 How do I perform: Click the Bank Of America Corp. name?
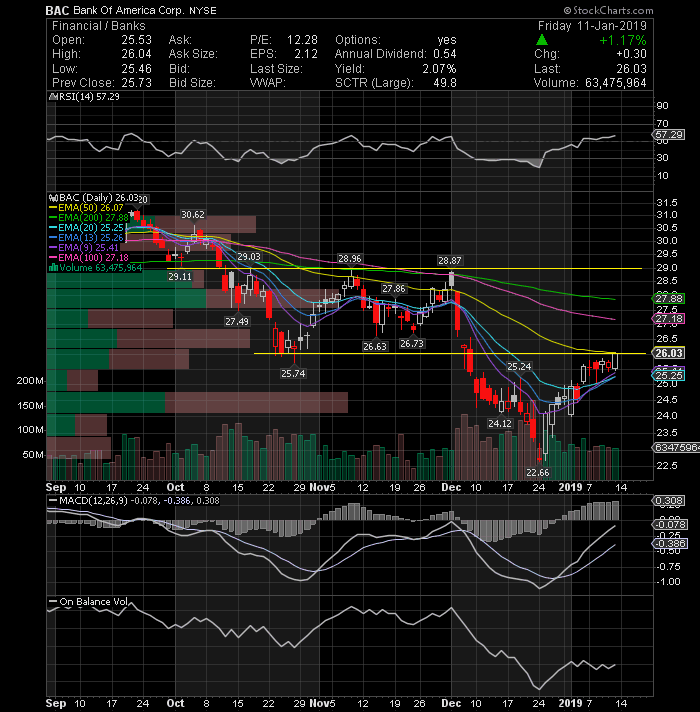tap(128, 10)
